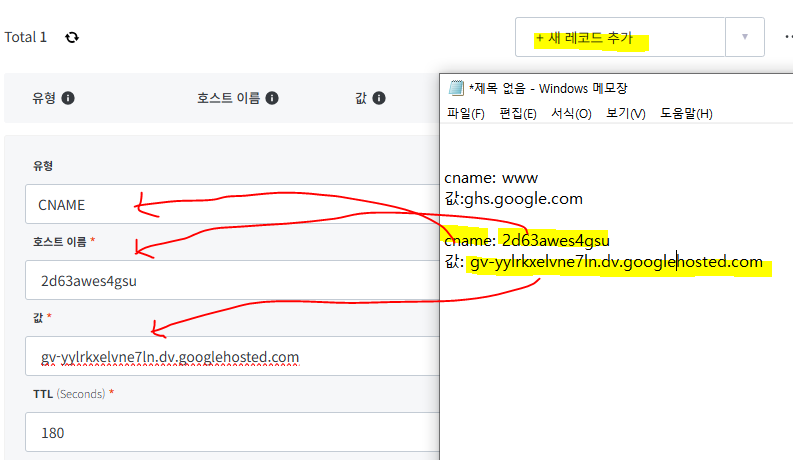Click the TTL field showing 180
This screenshot has width=793, height=460.
(233, 432)
